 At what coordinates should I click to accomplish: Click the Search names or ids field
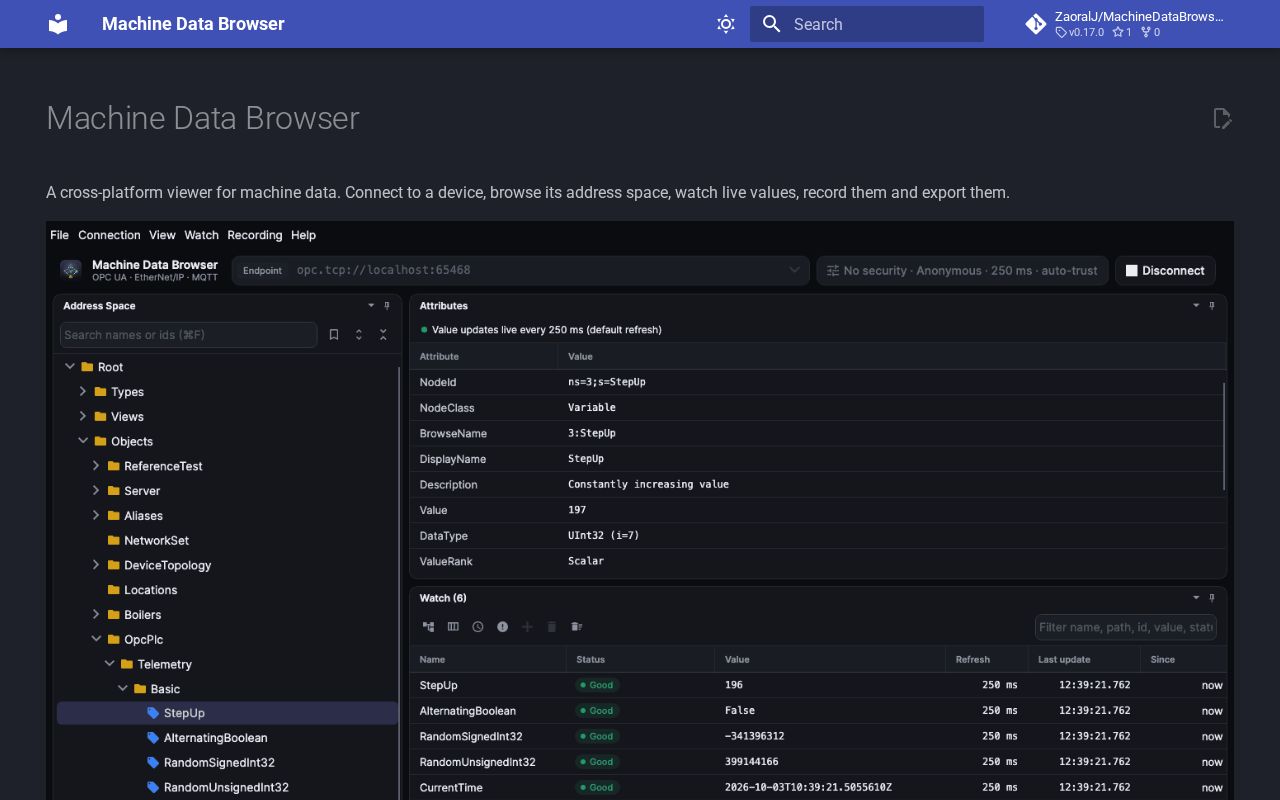(189, 335)
